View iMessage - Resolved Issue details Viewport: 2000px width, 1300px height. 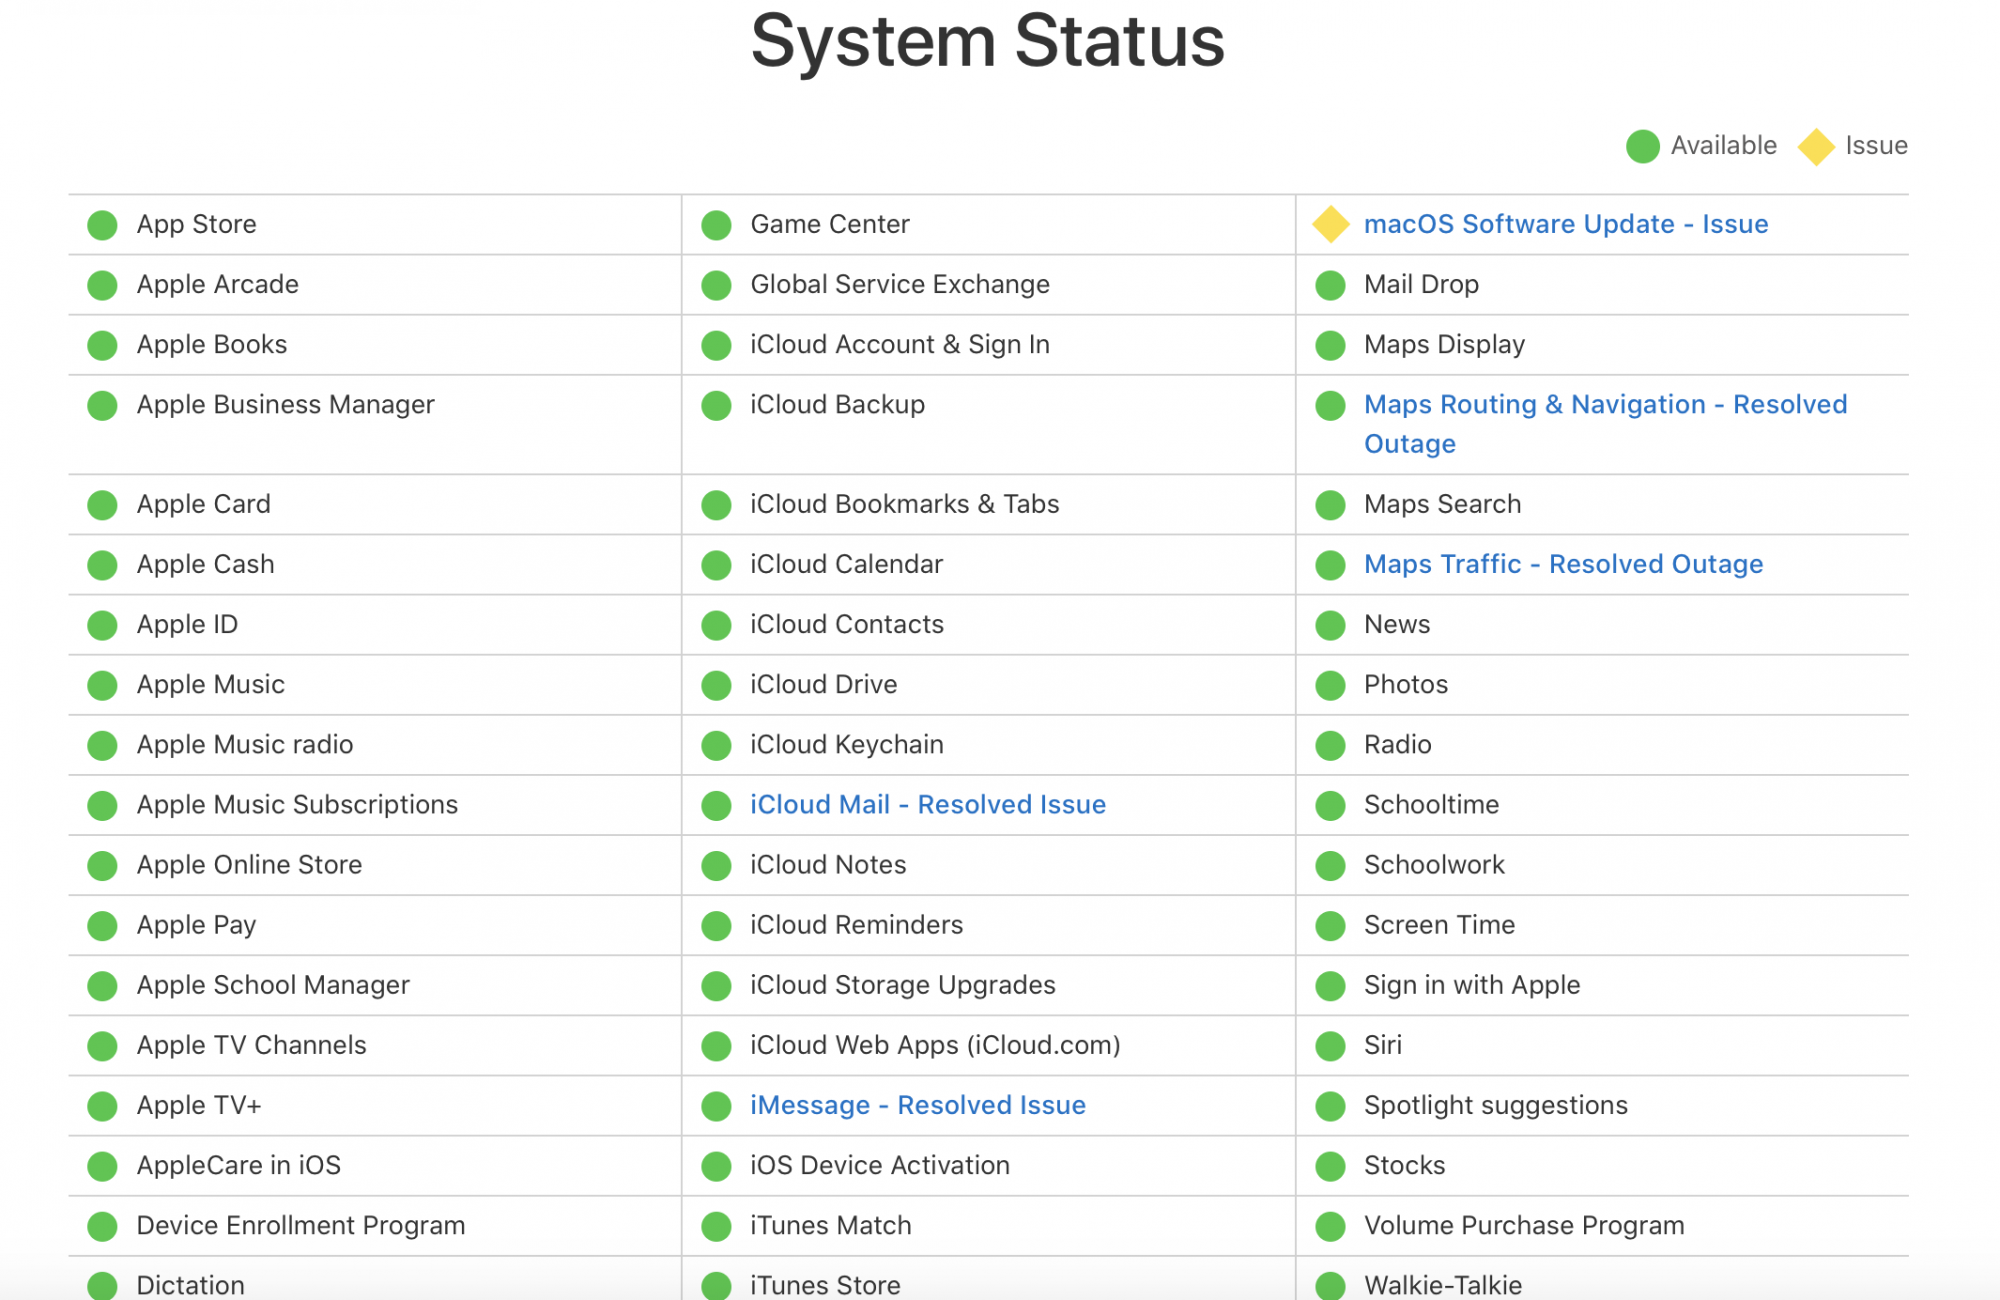click(917, 1105)
